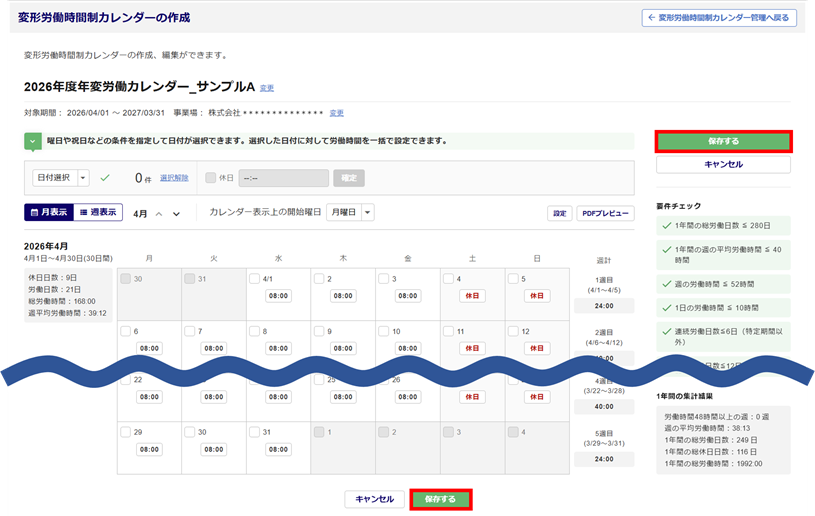Click the 08:00 time box on day 2
This screenshot has width=815, height=516.
(343, 296)
